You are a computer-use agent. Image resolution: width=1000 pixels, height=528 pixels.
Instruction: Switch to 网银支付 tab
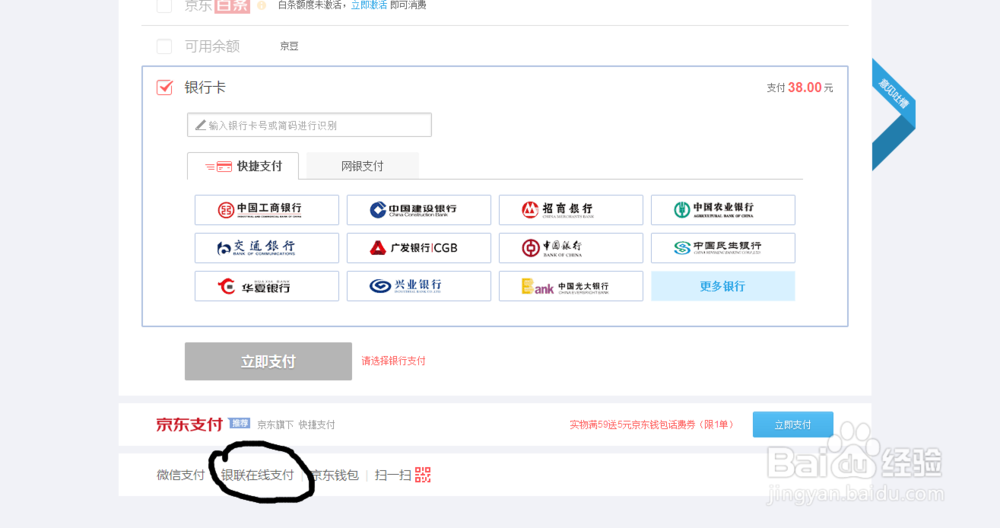(x=362, y=166)
